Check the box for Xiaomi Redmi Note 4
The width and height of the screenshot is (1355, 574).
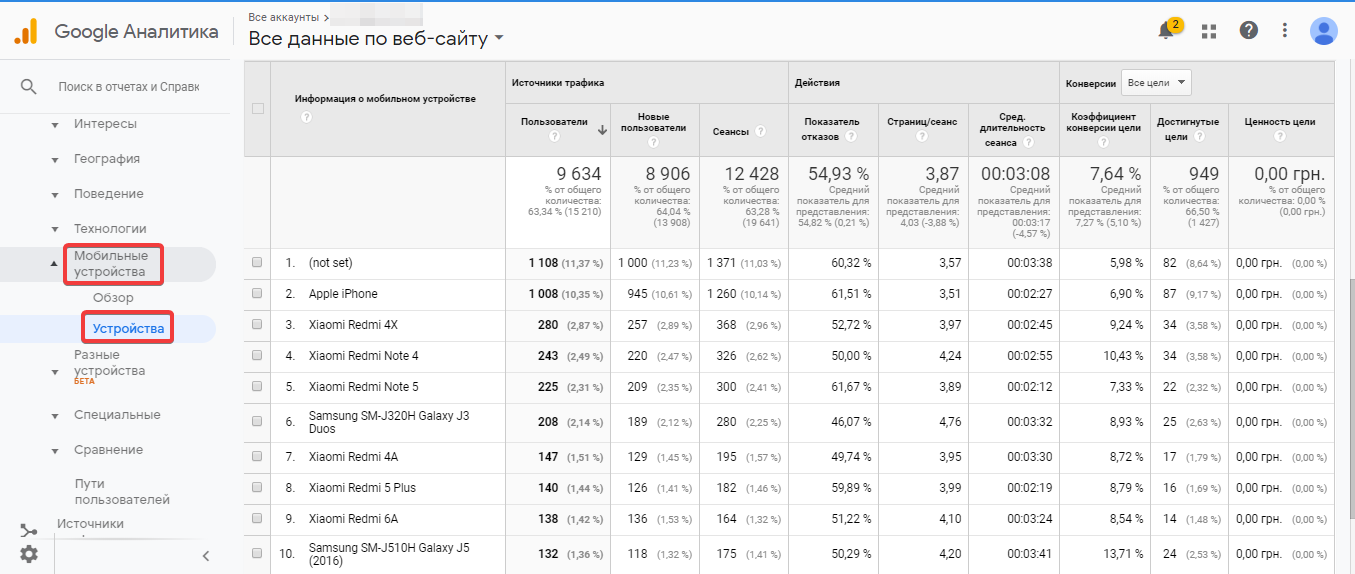click(257, 356)
